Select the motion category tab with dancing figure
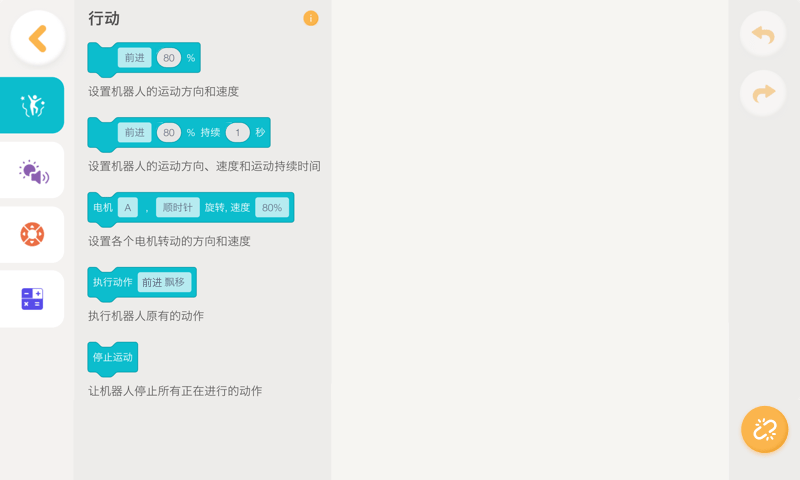This screenshot has height=480, width=800. point(32,105)
